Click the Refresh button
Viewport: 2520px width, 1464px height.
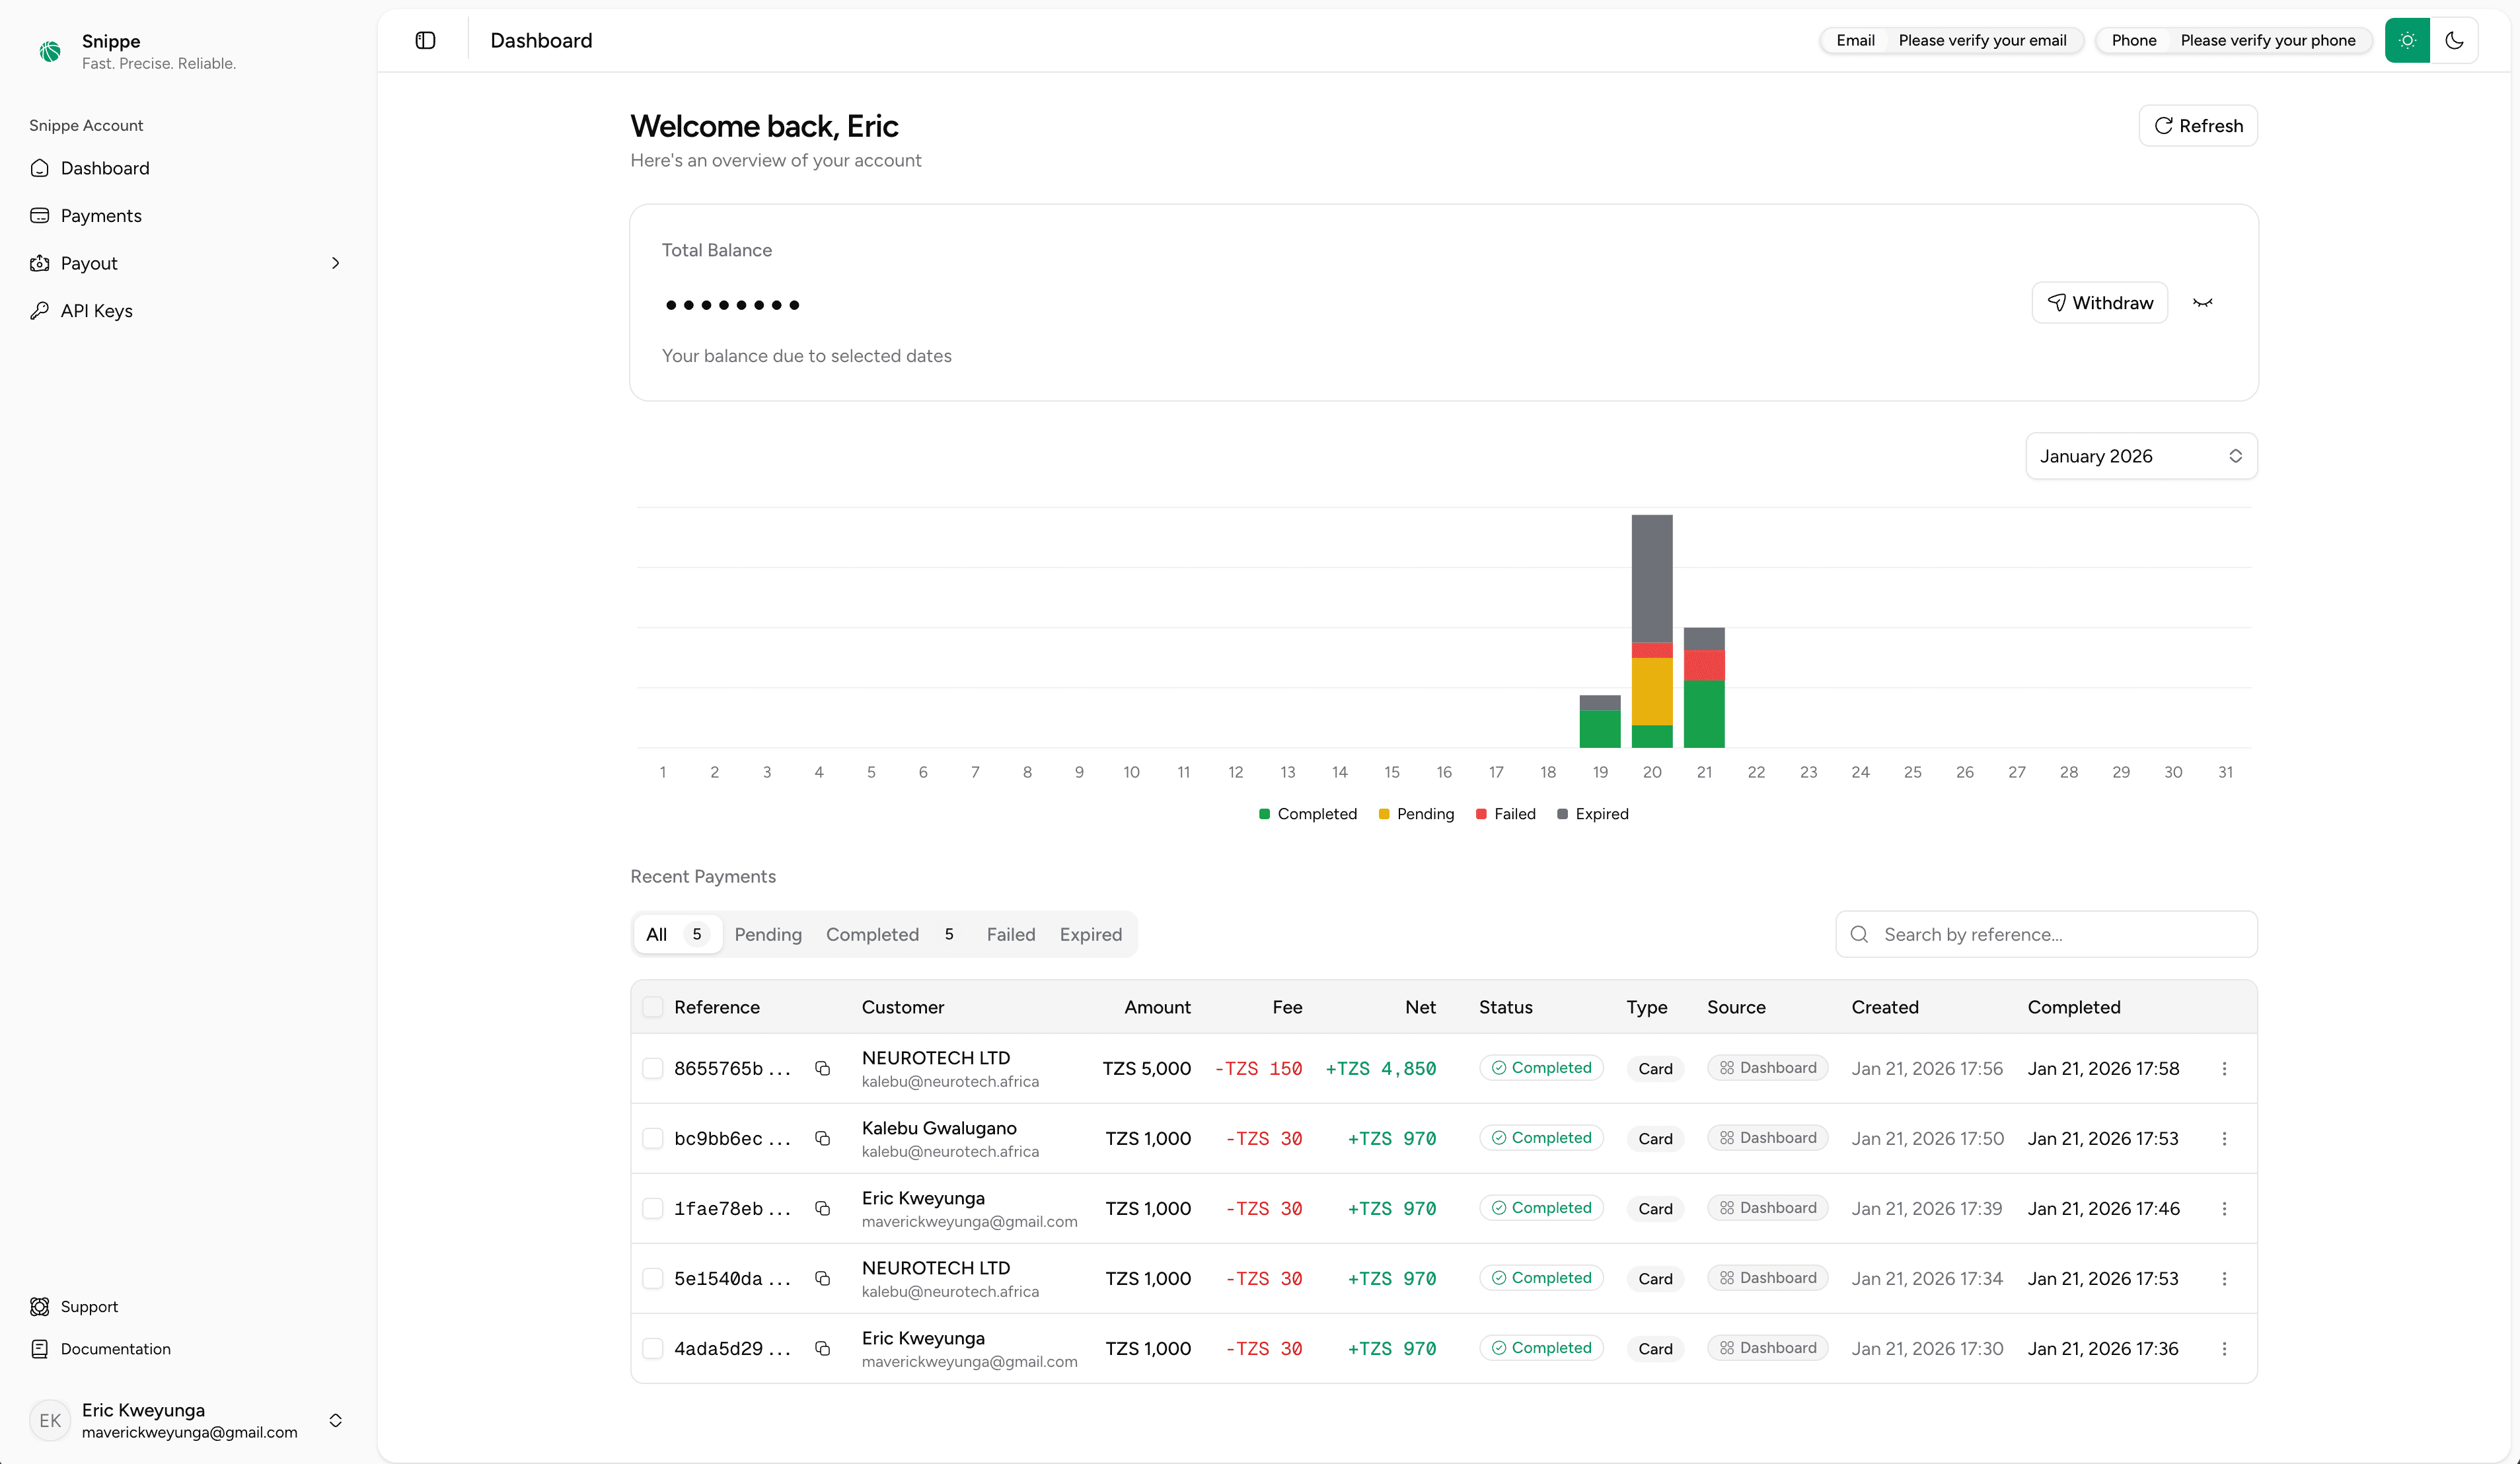pyautogui.click(x=2197, y=125)
